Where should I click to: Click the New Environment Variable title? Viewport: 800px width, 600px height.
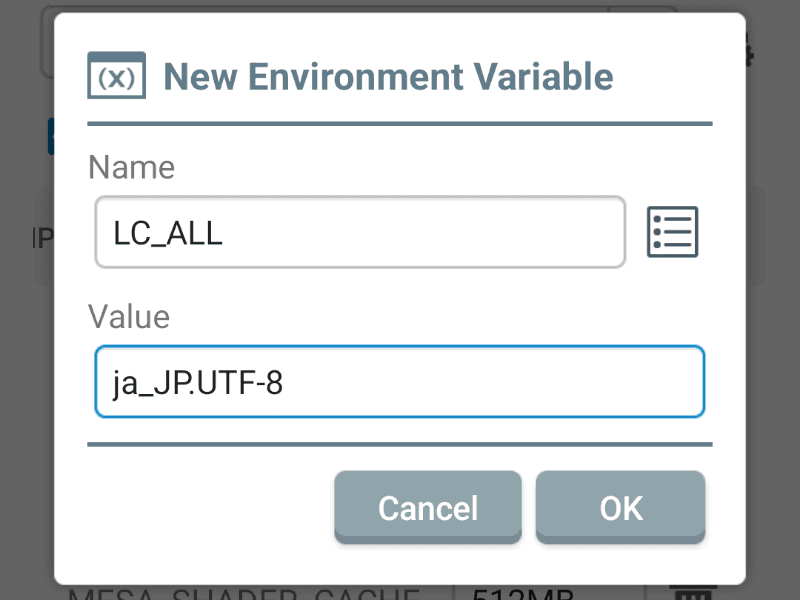(388, 76)
